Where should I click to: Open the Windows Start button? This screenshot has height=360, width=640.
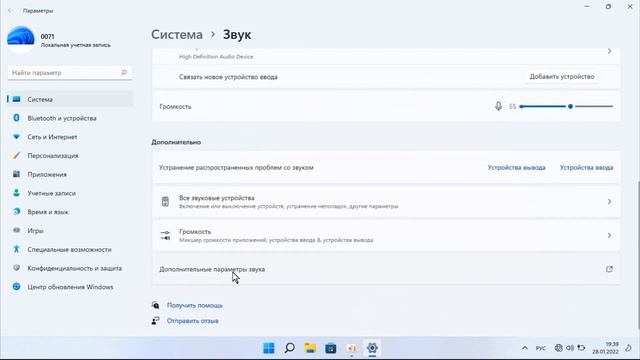click(269, 348)
